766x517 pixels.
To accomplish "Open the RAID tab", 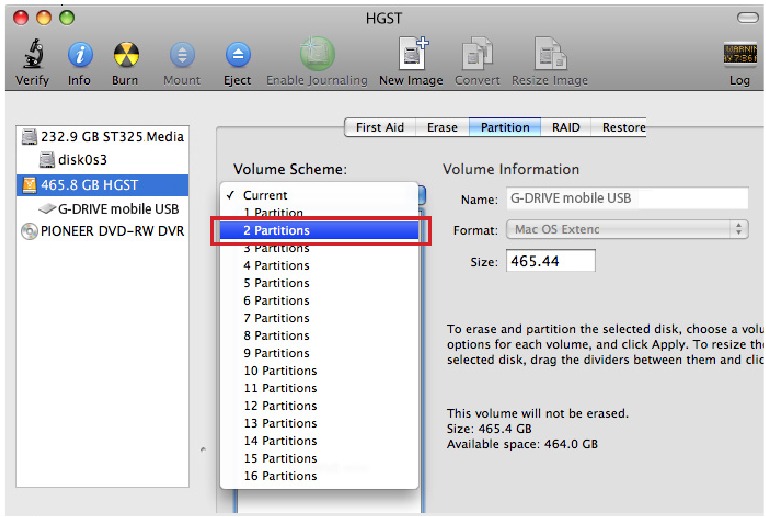I will [565, 128].
